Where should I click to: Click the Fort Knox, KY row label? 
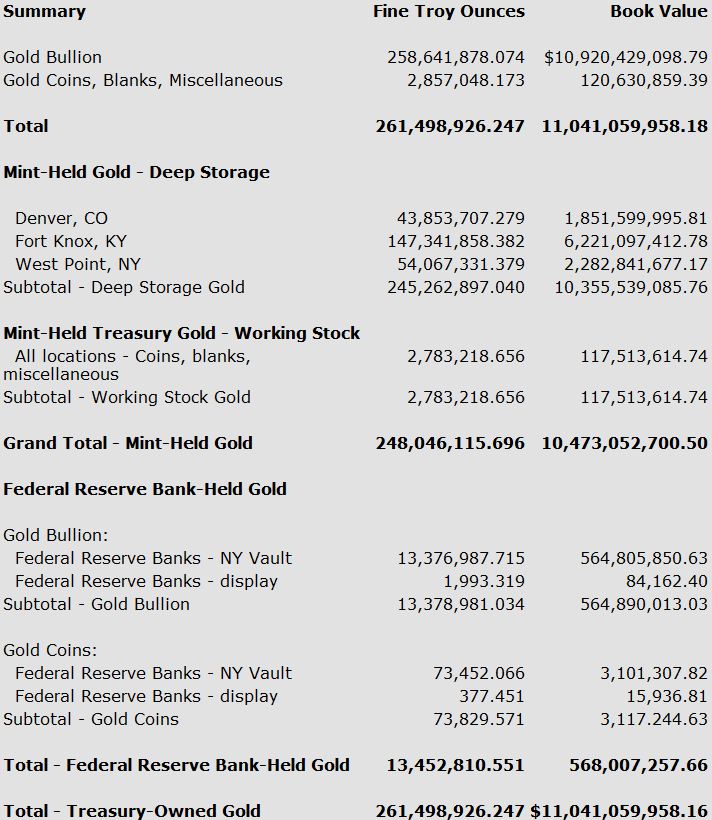coord(71,241)
